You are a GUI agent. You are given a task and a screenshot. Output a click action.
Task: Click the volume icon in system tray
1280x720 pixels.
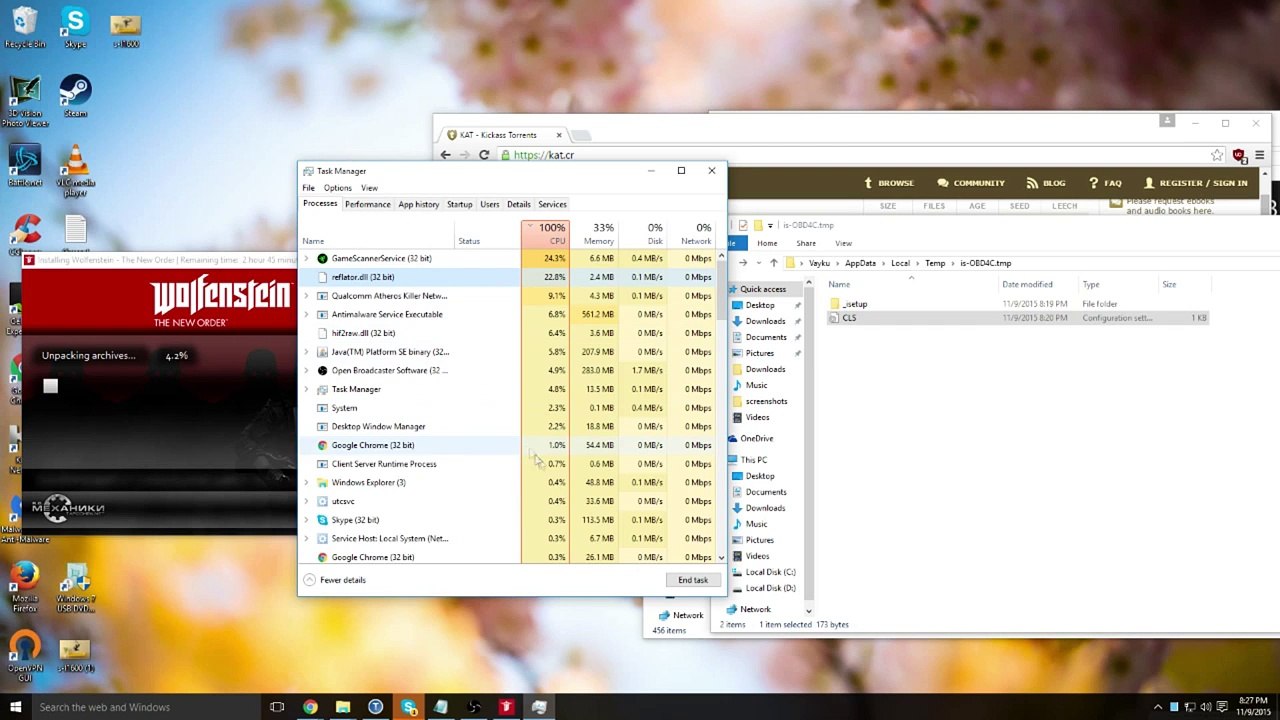click(x=1207, y=707)
